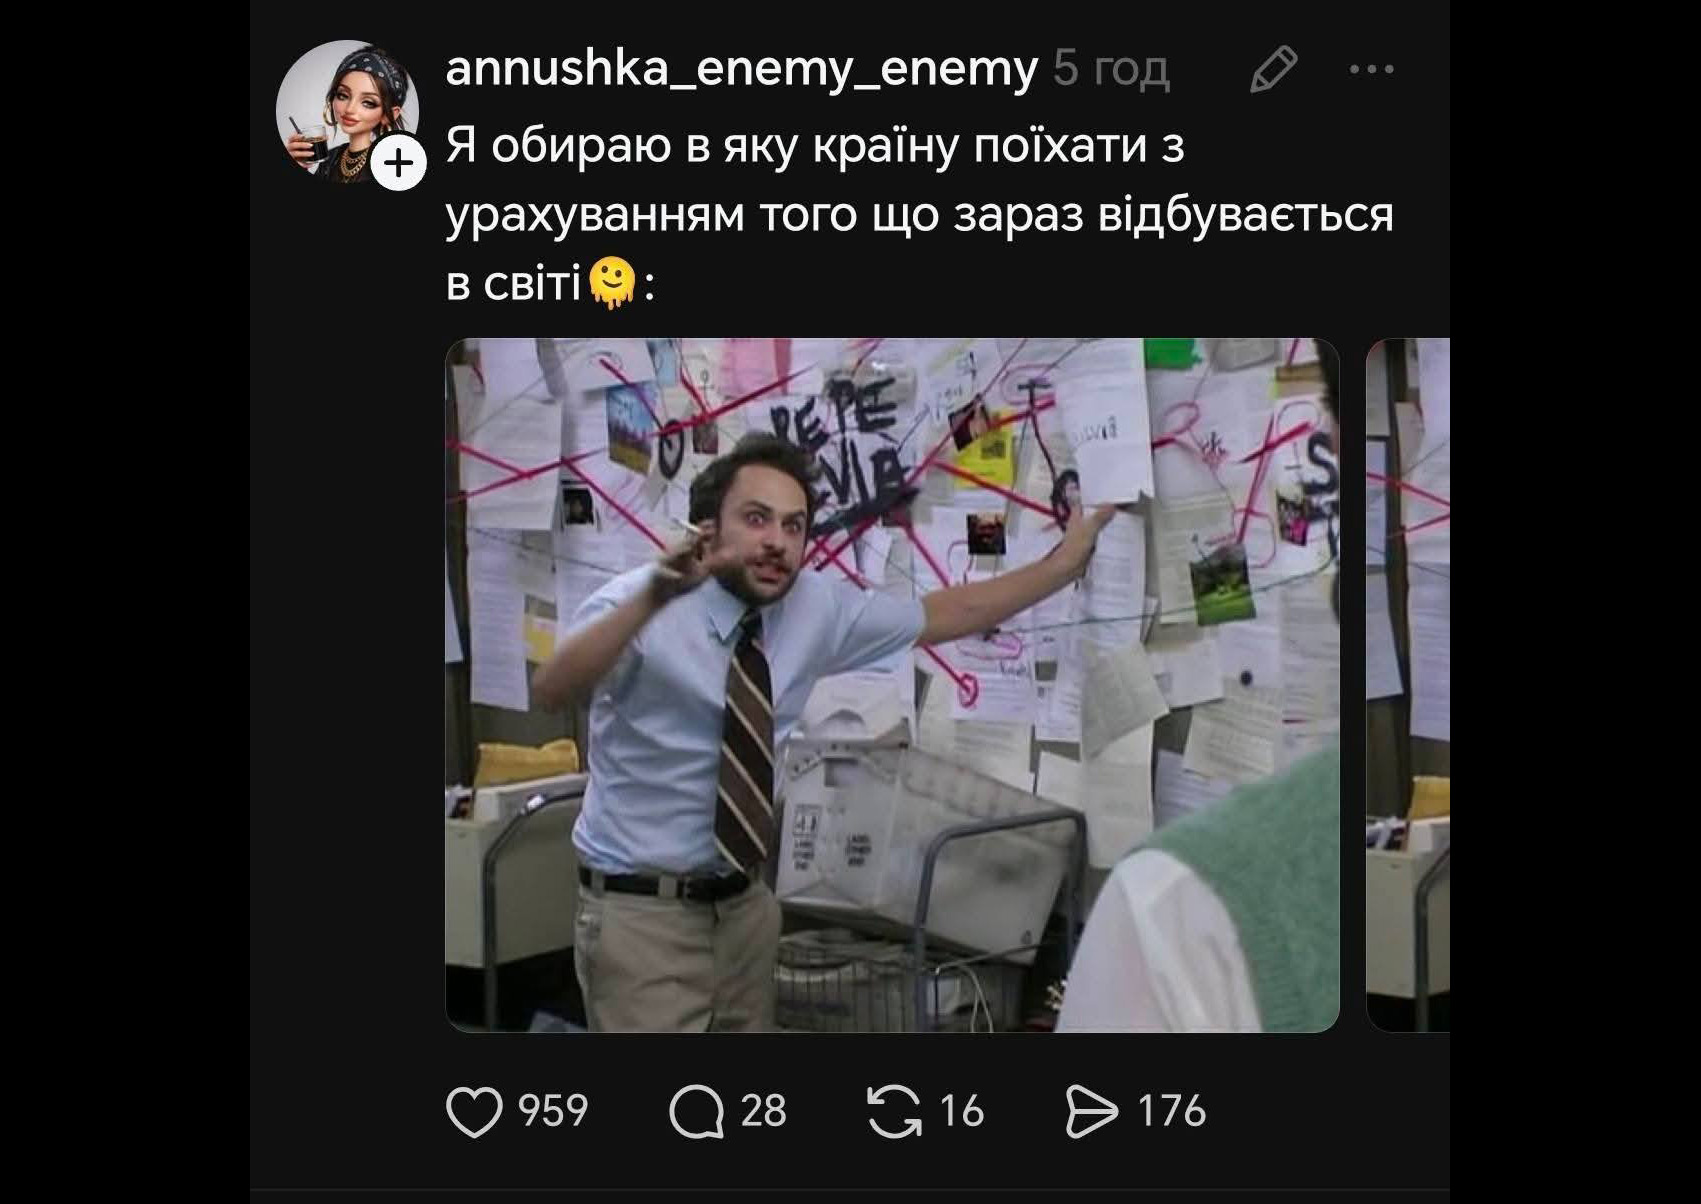
Task: View the second partially visible image
Action: (x=1408, y=685)
